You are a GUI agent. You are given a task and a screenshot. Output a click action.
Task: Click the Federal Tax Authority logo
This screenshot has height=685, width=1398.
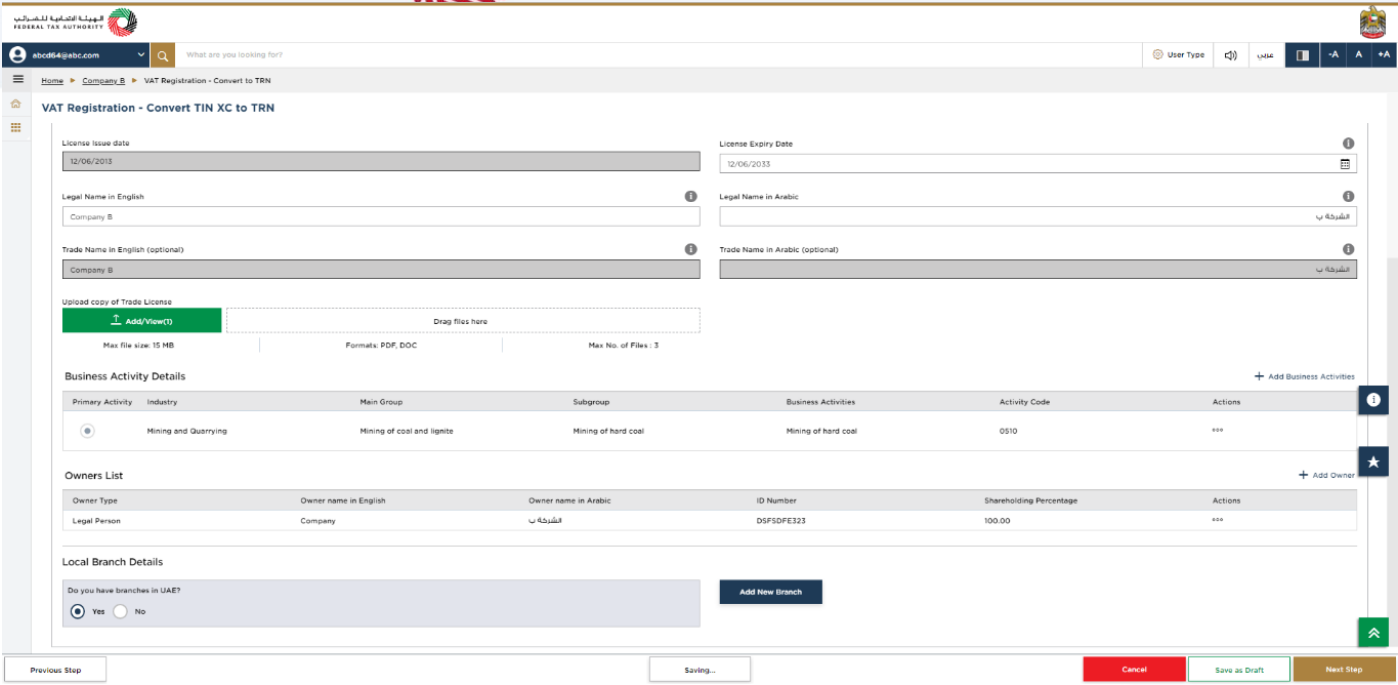click(76, 22)
